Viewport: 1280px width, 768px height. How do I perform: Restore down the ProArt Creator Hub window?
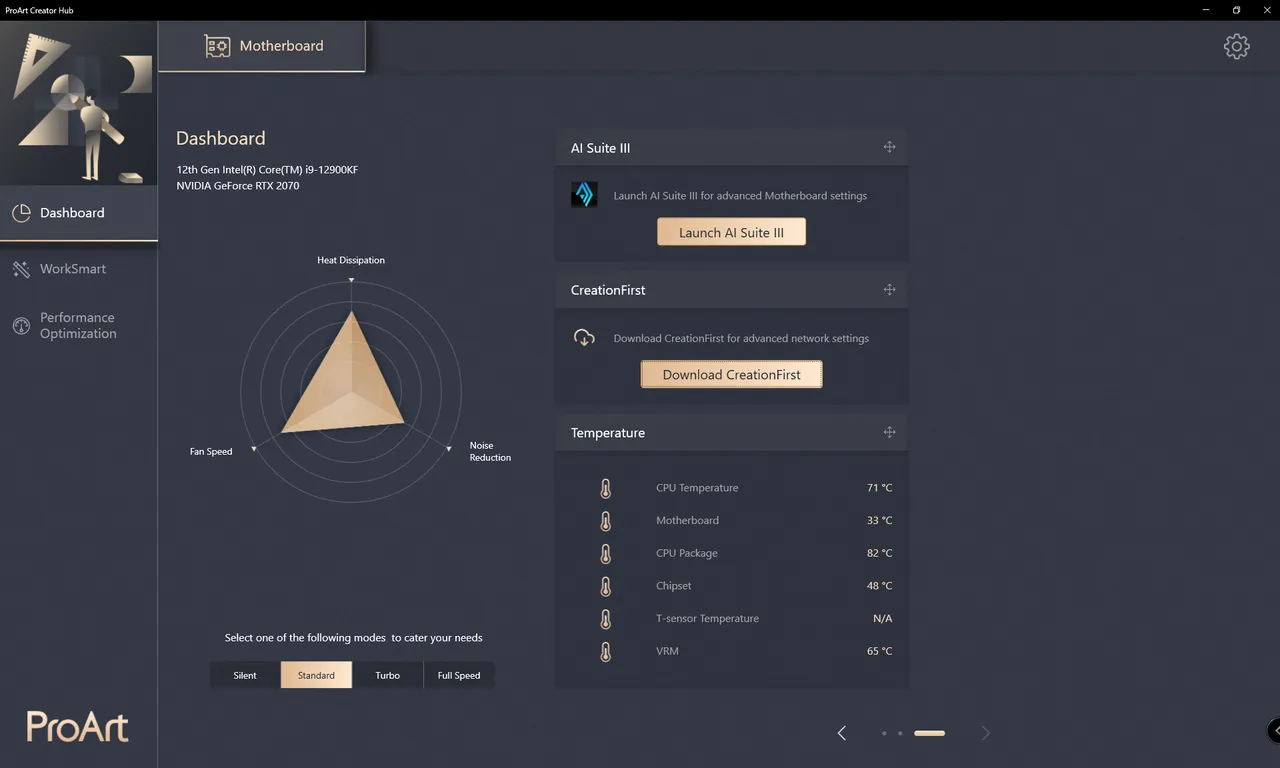1236,10
